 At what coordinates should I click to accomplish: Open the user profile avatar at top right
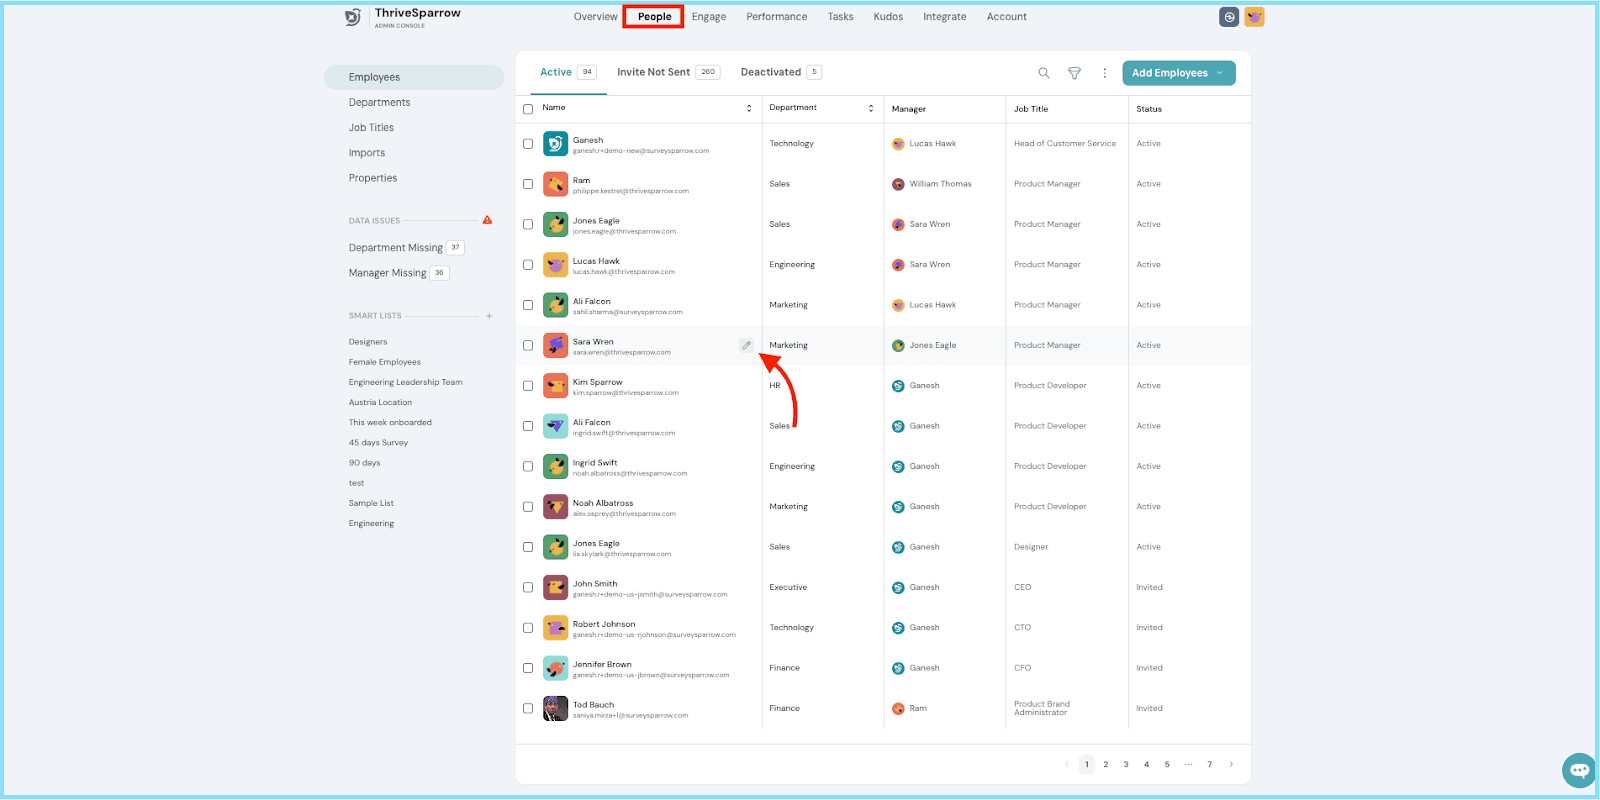[1254, 17]
